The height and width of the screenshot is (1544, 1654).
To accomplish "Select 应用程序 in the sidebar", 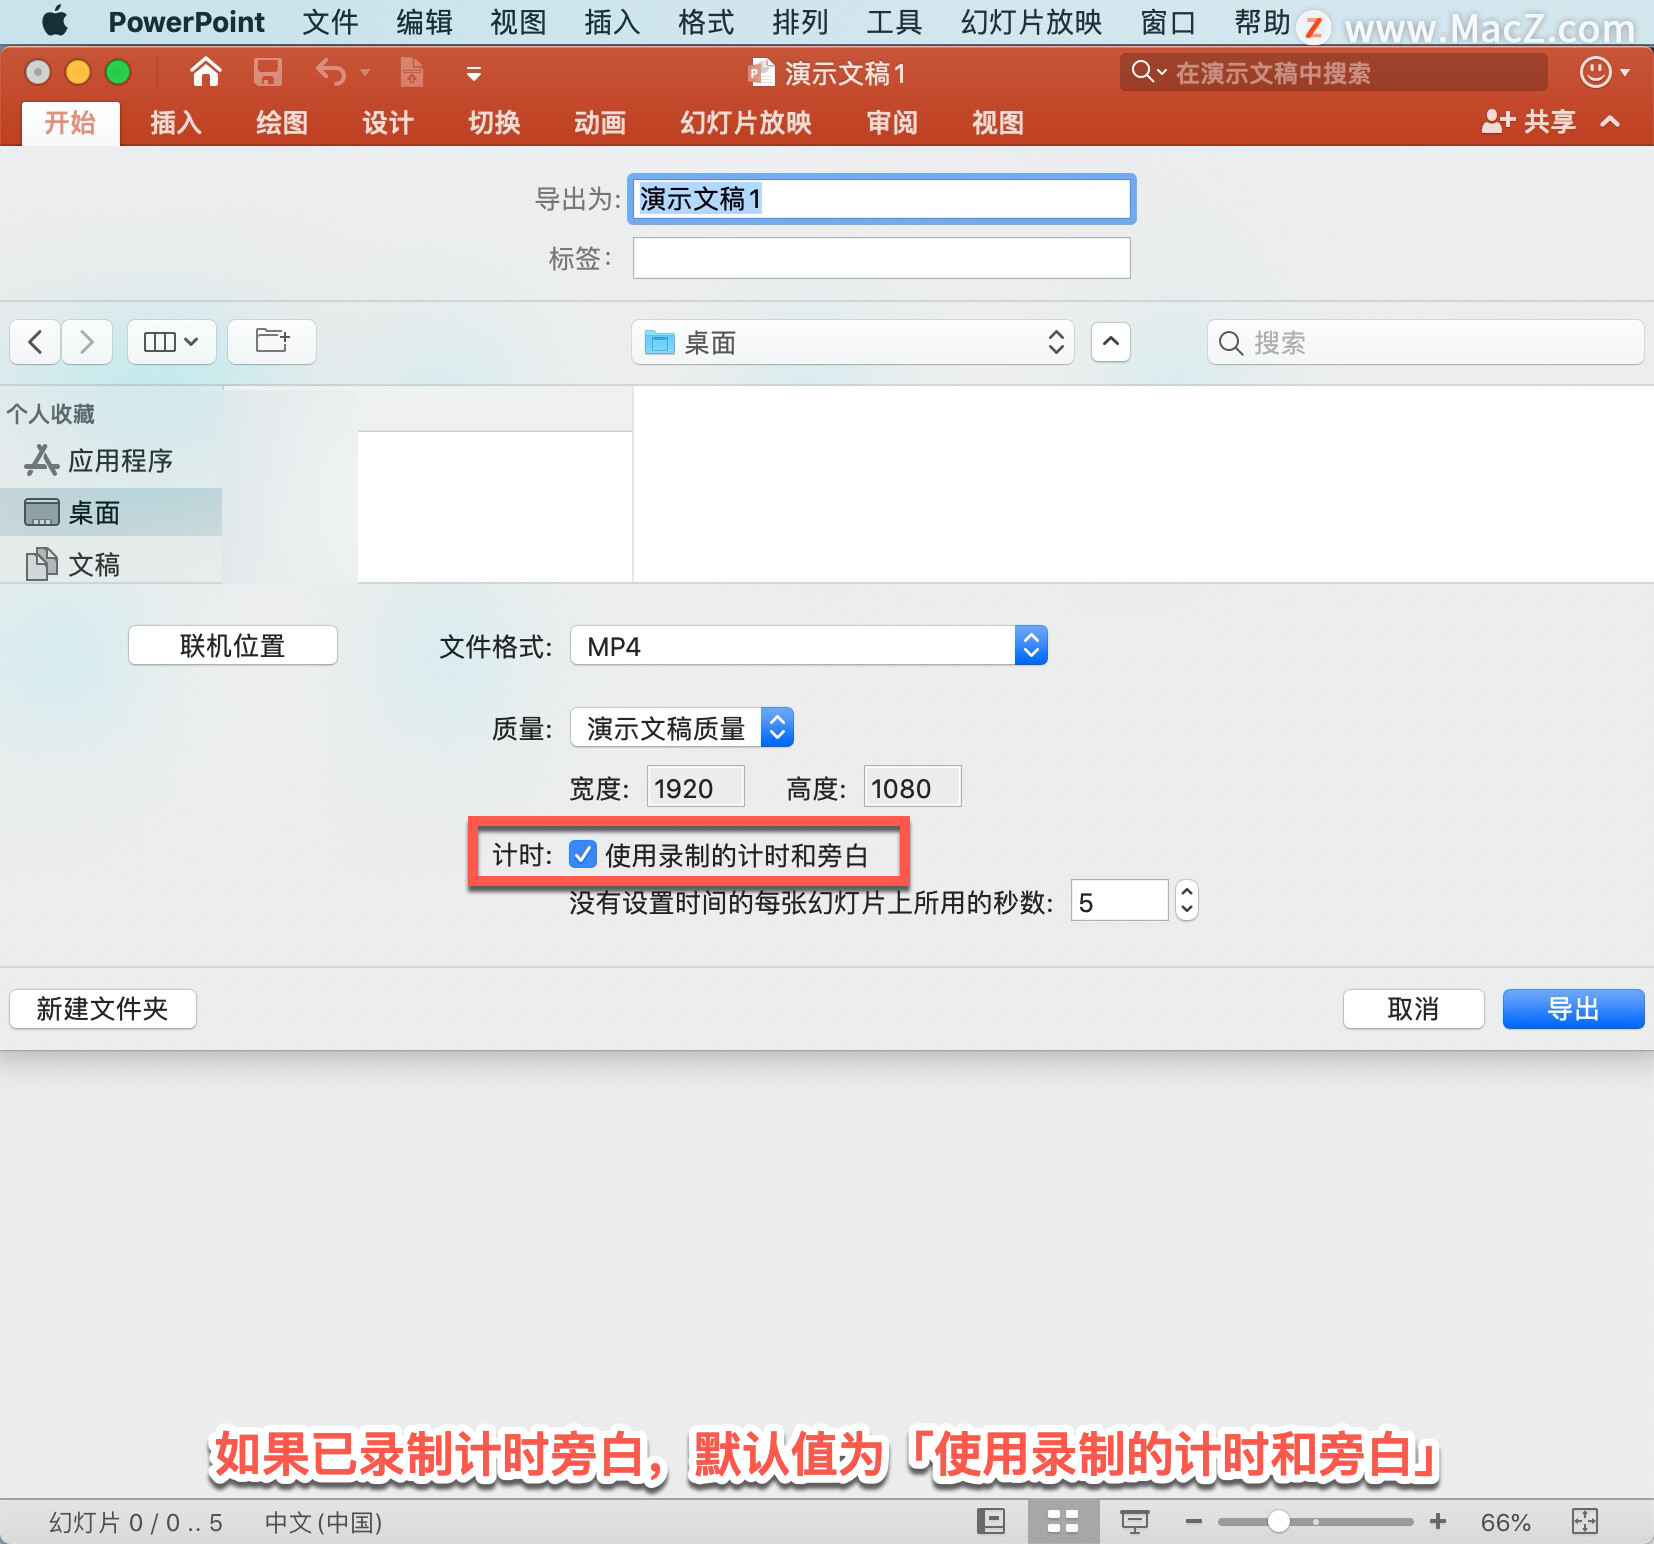I will point(111,461).
